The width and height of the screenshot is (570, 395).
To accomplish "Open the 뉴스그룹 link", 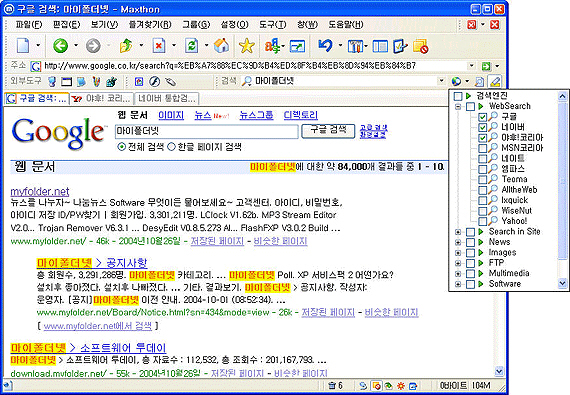I will pyautogui.click(x=256, y=116).
